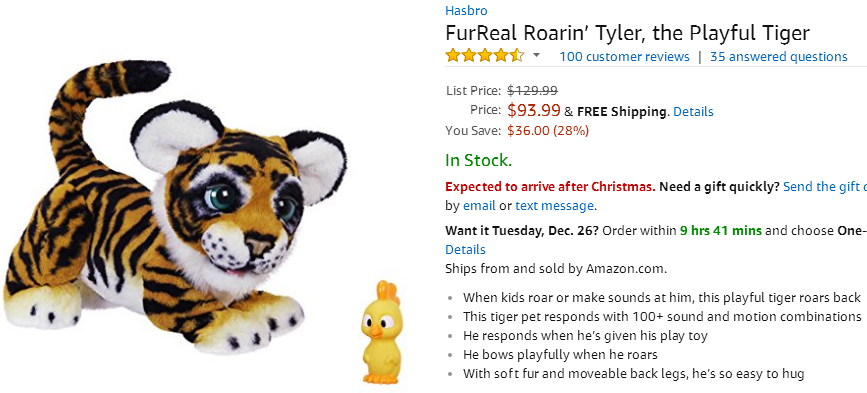Viewport: 867px width, 393px height.
Task: Click the 'Expected to arrive after Christmas' notice
Action: click(550, 187)
